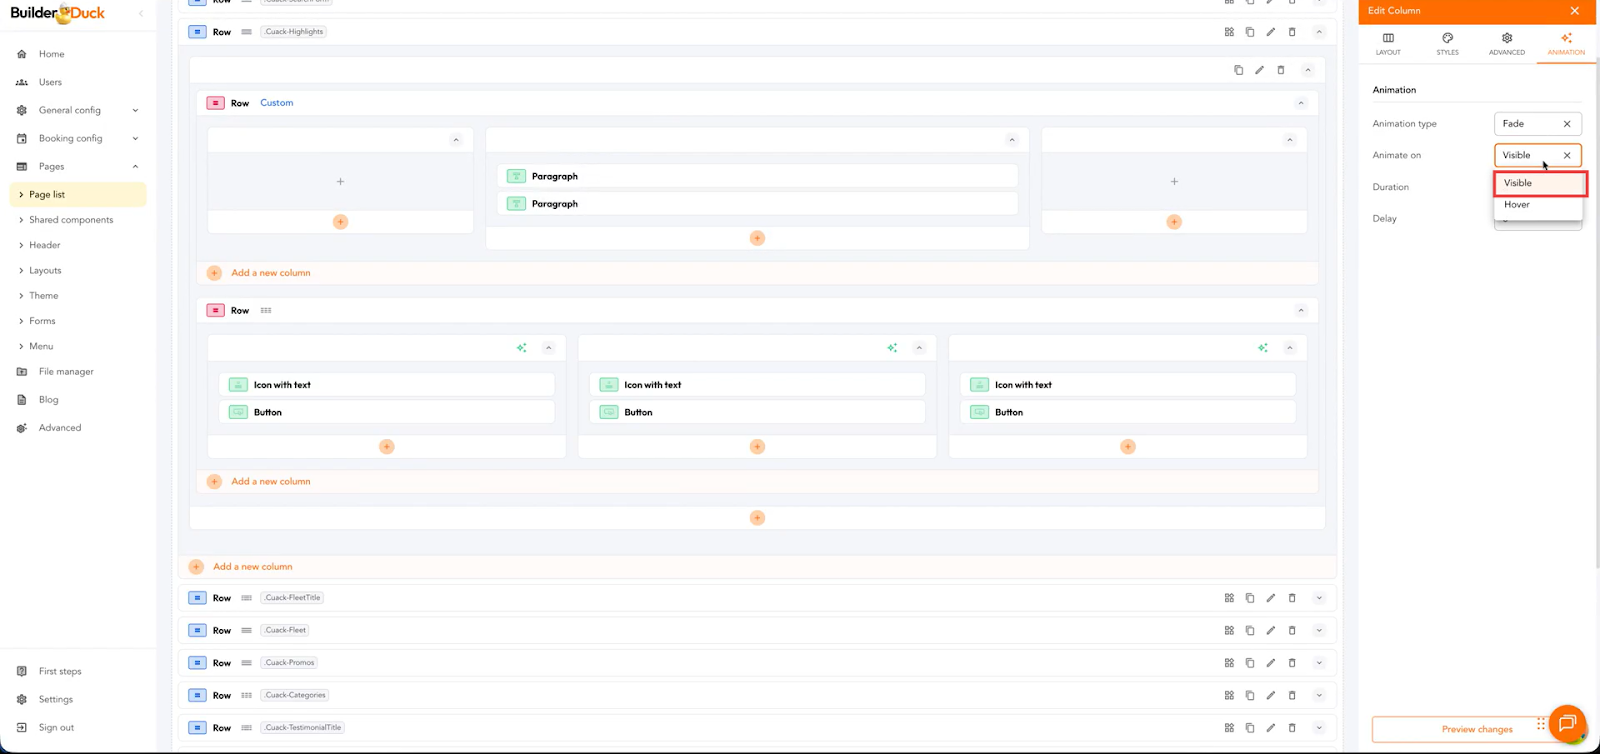Expand the Cuack-Categories row
The width and height of the screenshot is (1600, 754).
[1319, 695]
